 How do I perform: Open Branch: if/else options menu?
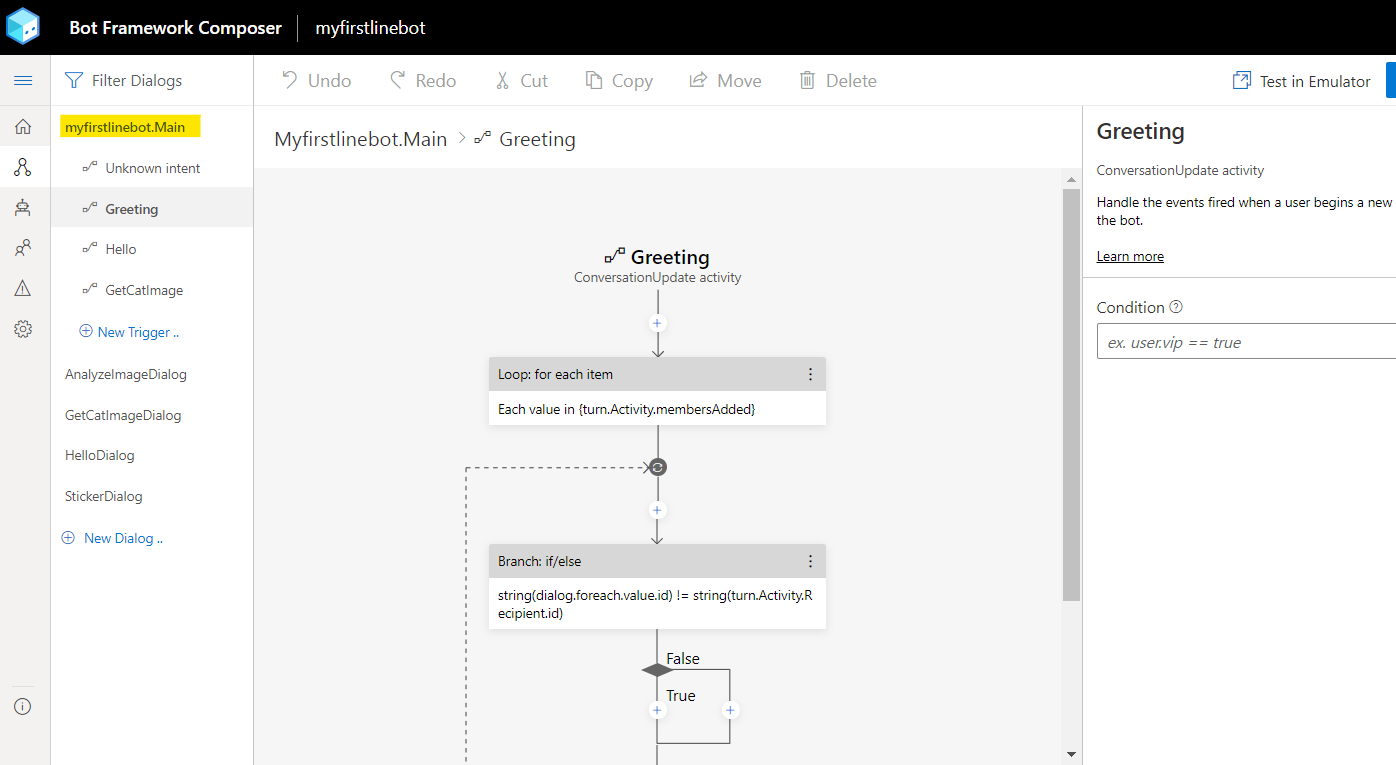811,561
